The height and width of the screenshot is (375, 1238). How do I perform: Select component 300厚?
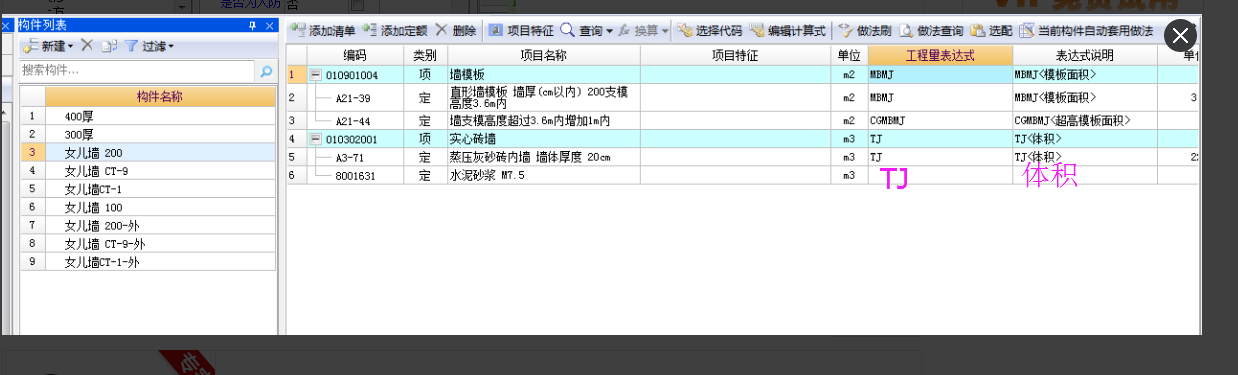159,134
